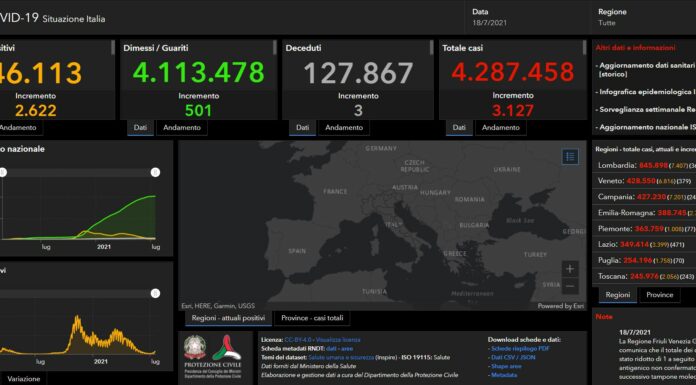Open the Visualizza licenza link
This screenshot has width=696, height=385.
coord(338,340)
